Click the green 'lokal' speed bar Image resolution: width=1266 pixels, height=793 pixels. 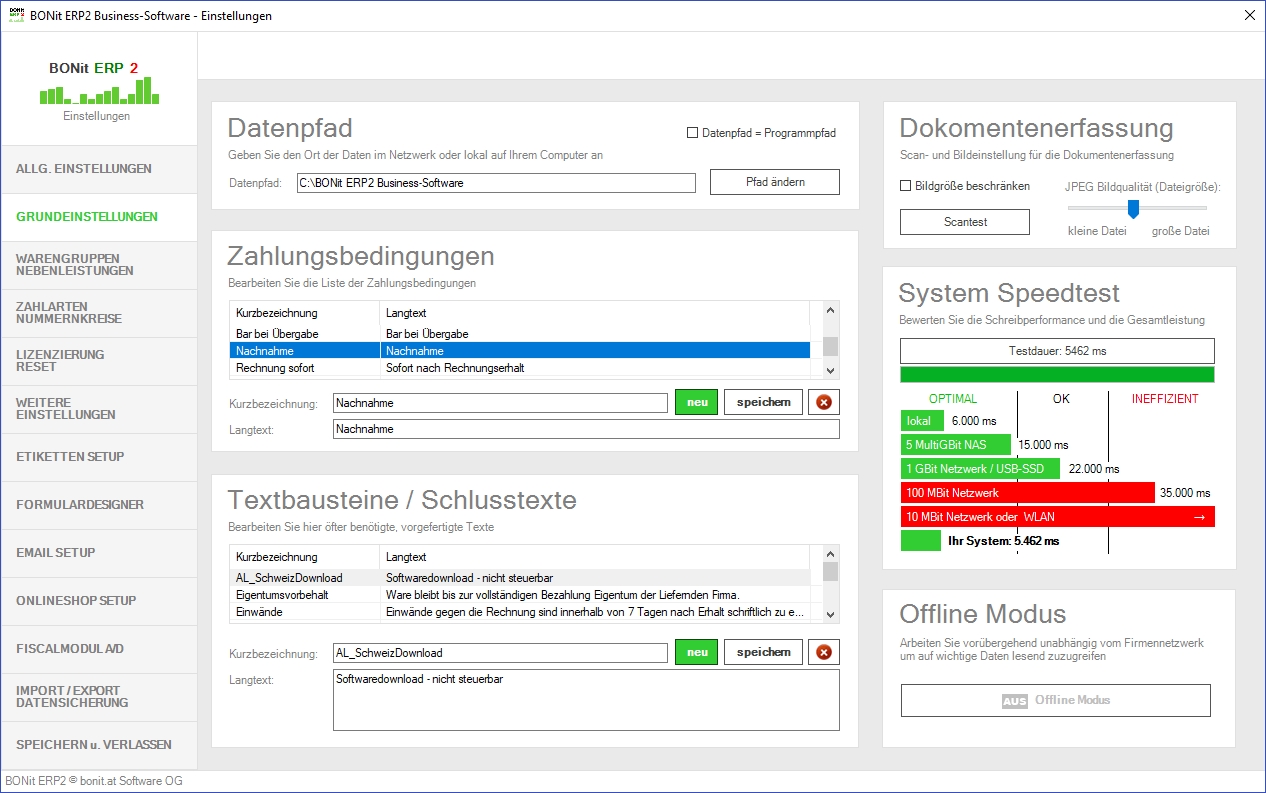coord(922,421)
